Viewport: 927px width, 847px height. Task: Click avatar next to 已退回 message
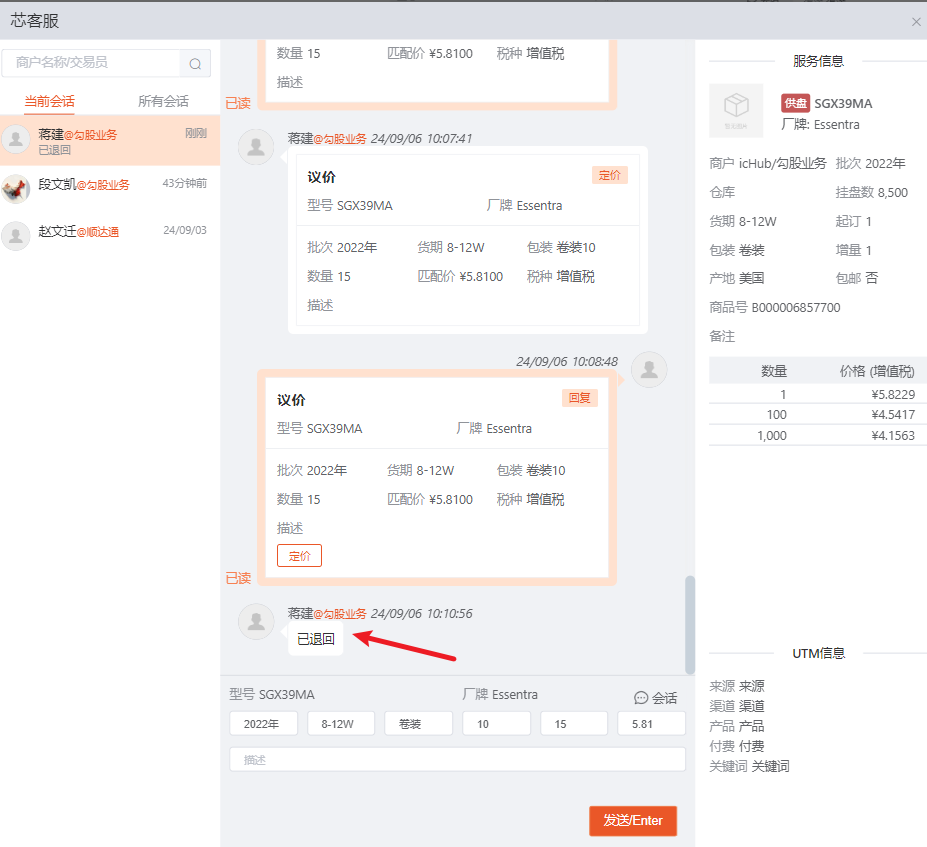coord(256,621)
